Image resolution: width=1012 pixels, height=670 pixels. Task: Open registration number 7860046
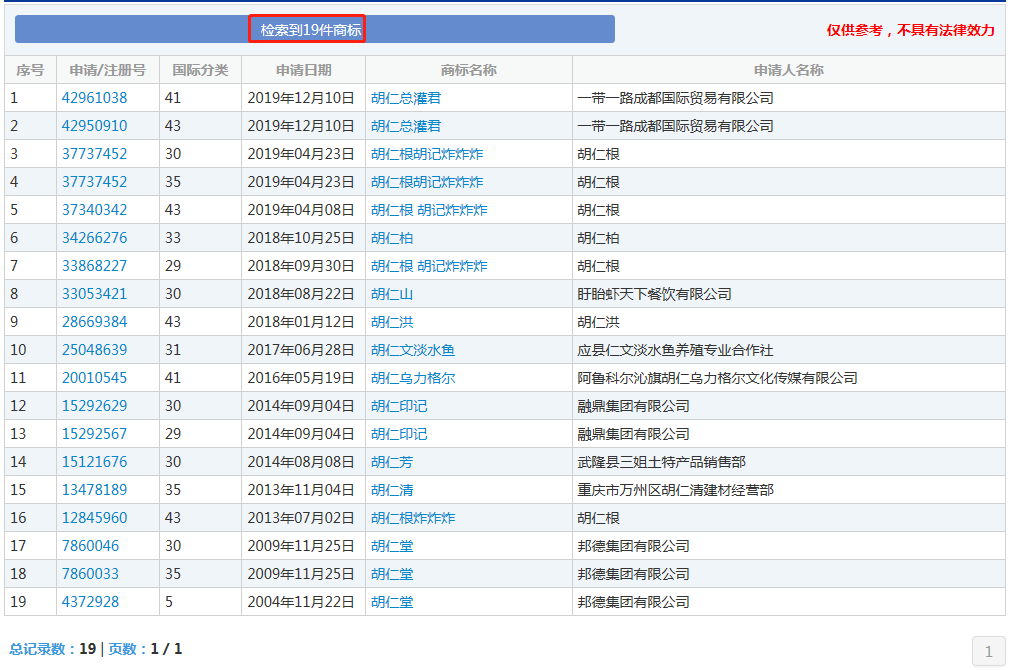point(90,546)
